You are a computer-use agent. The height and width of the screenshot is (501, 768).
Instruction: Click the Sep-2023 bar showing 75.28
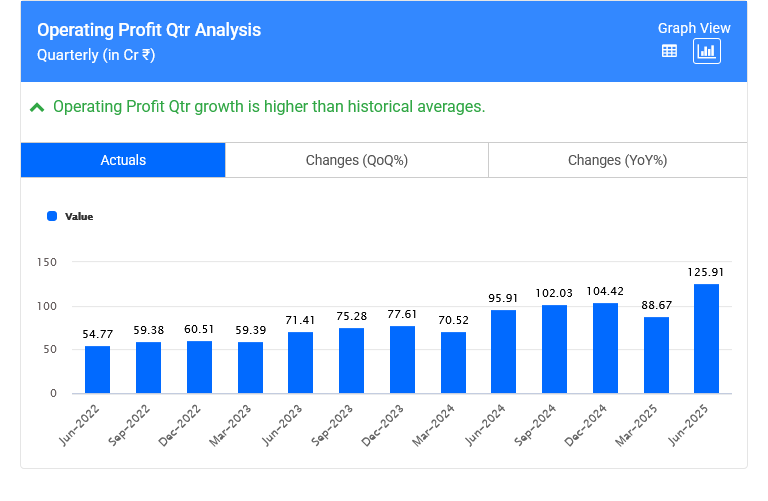[x=351, y=360]
